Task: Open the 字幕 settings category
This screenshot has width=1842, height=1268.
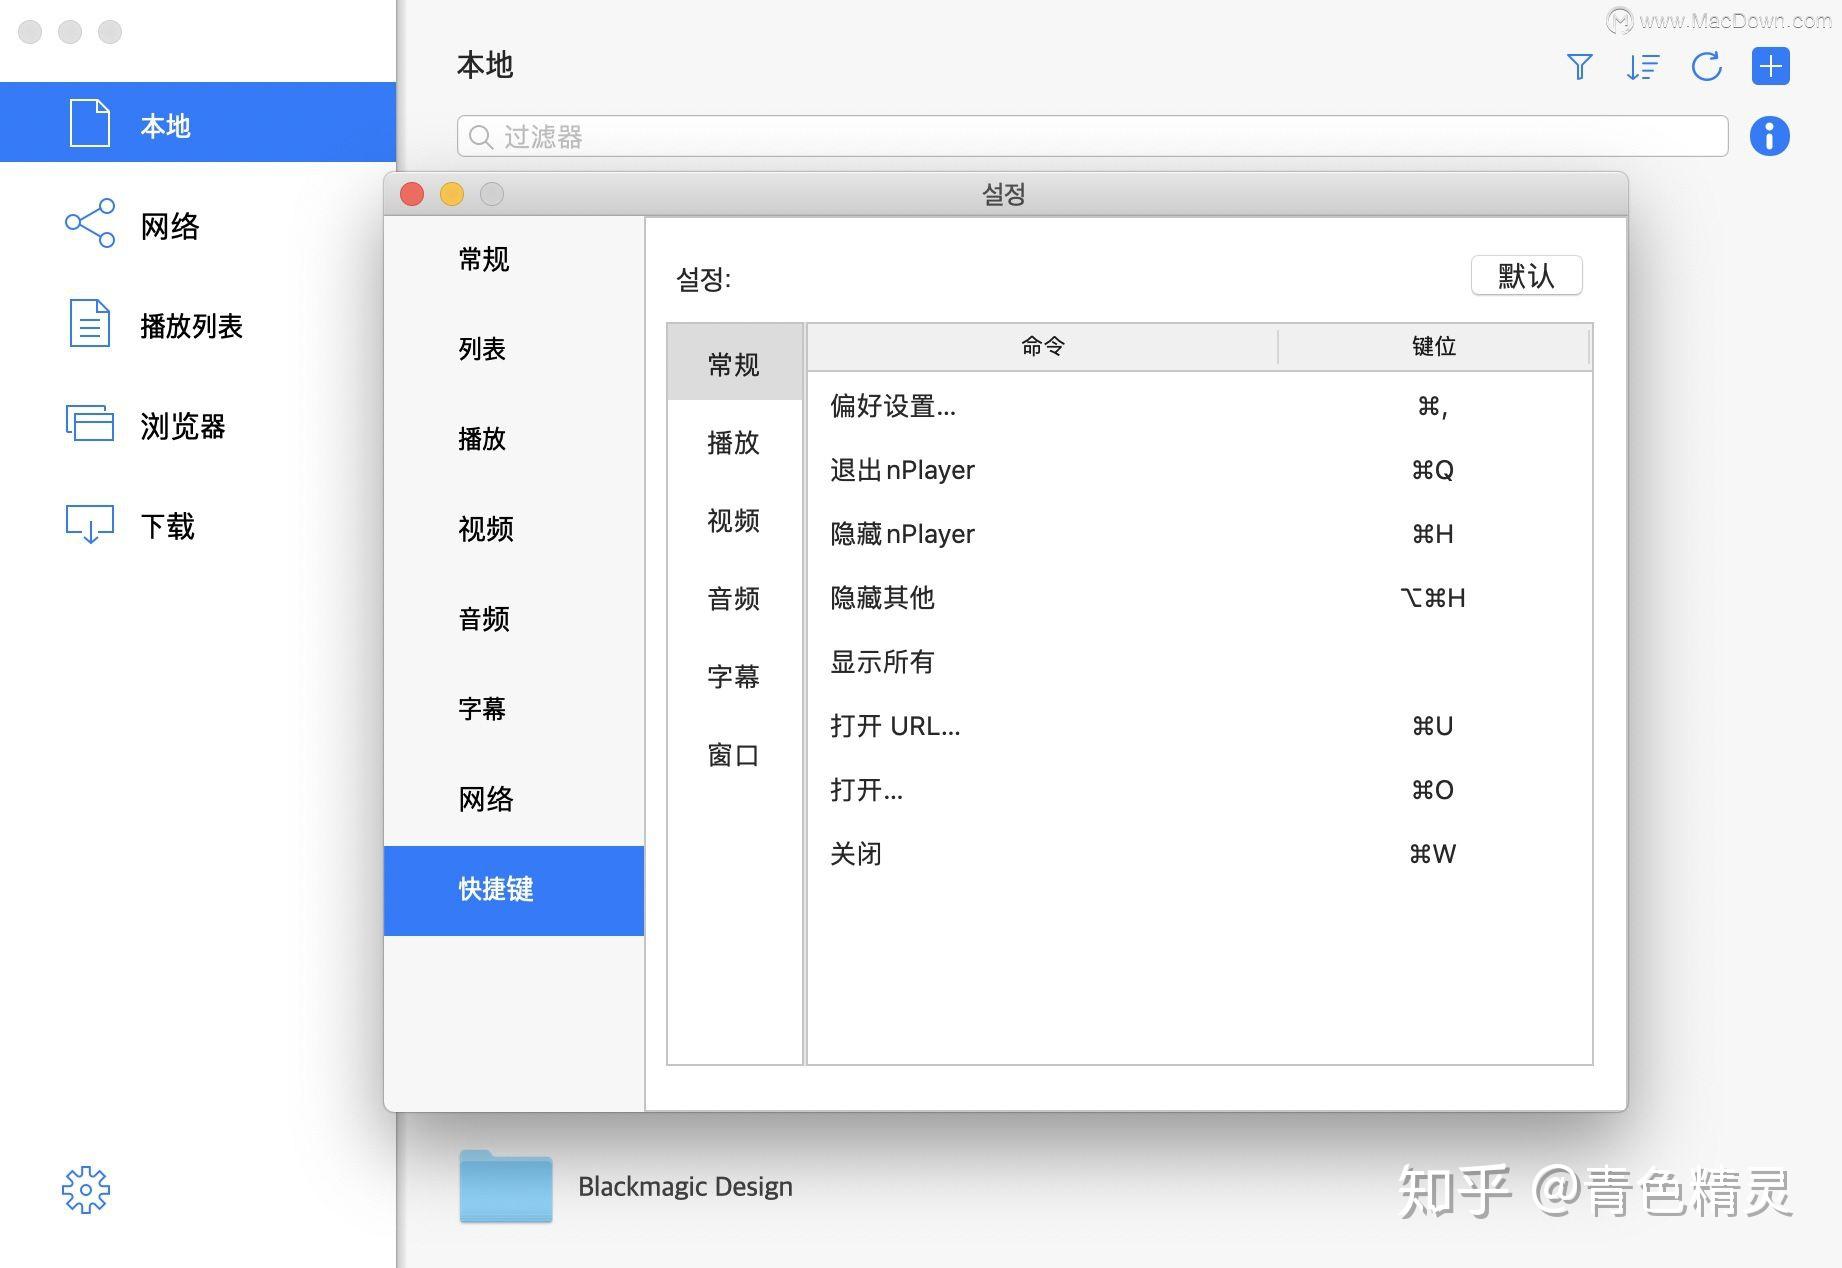Action: [x=483, y=708]
